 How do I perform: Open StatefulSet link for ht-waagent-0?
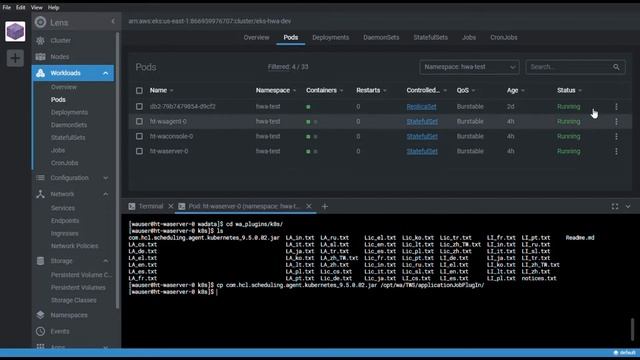tap(422, 122)
